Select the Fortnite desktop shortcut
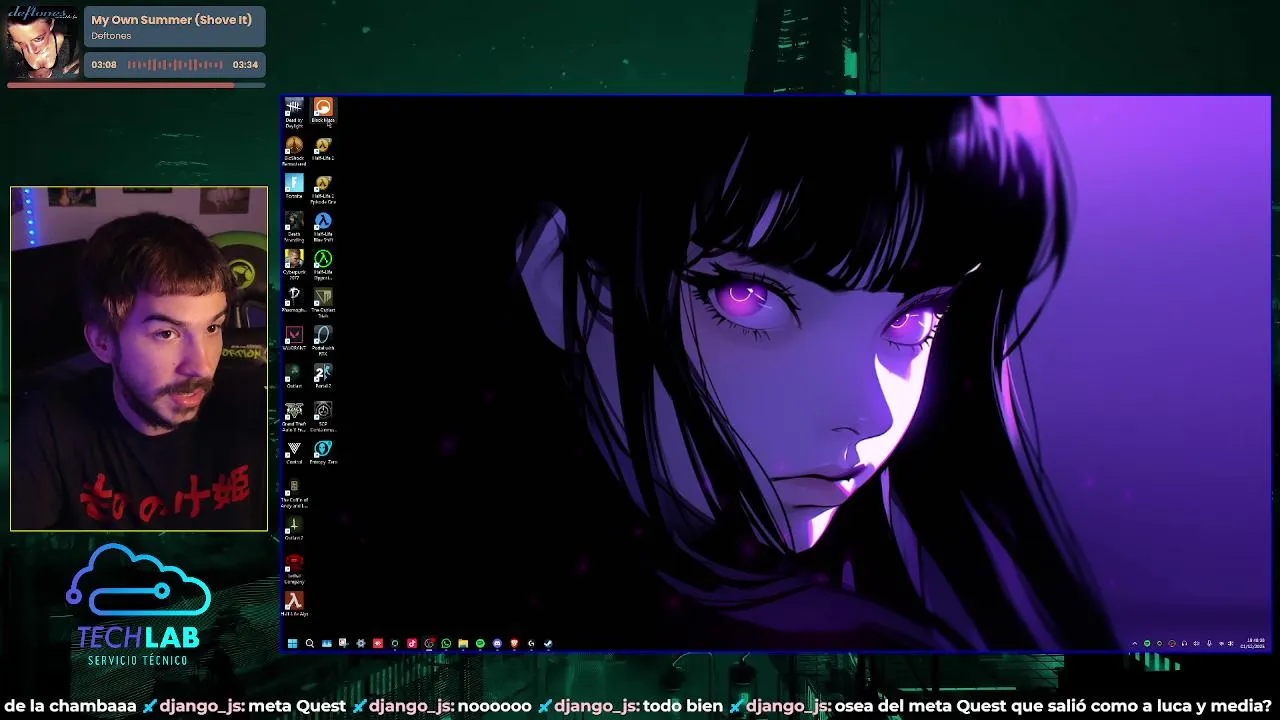1280x720 pixels. pos(294,187)
